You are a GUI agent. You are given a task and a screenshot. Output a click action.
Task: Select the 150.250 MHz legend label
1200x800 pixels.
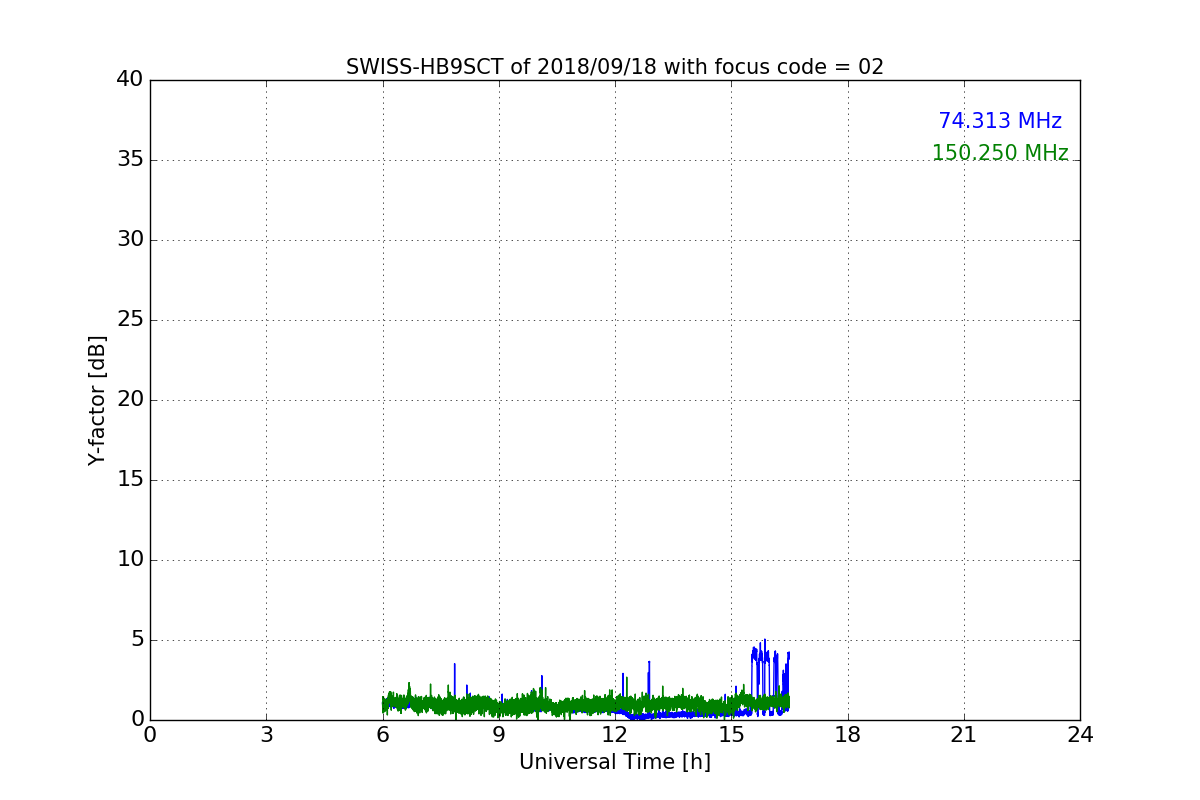point(1000,153)
